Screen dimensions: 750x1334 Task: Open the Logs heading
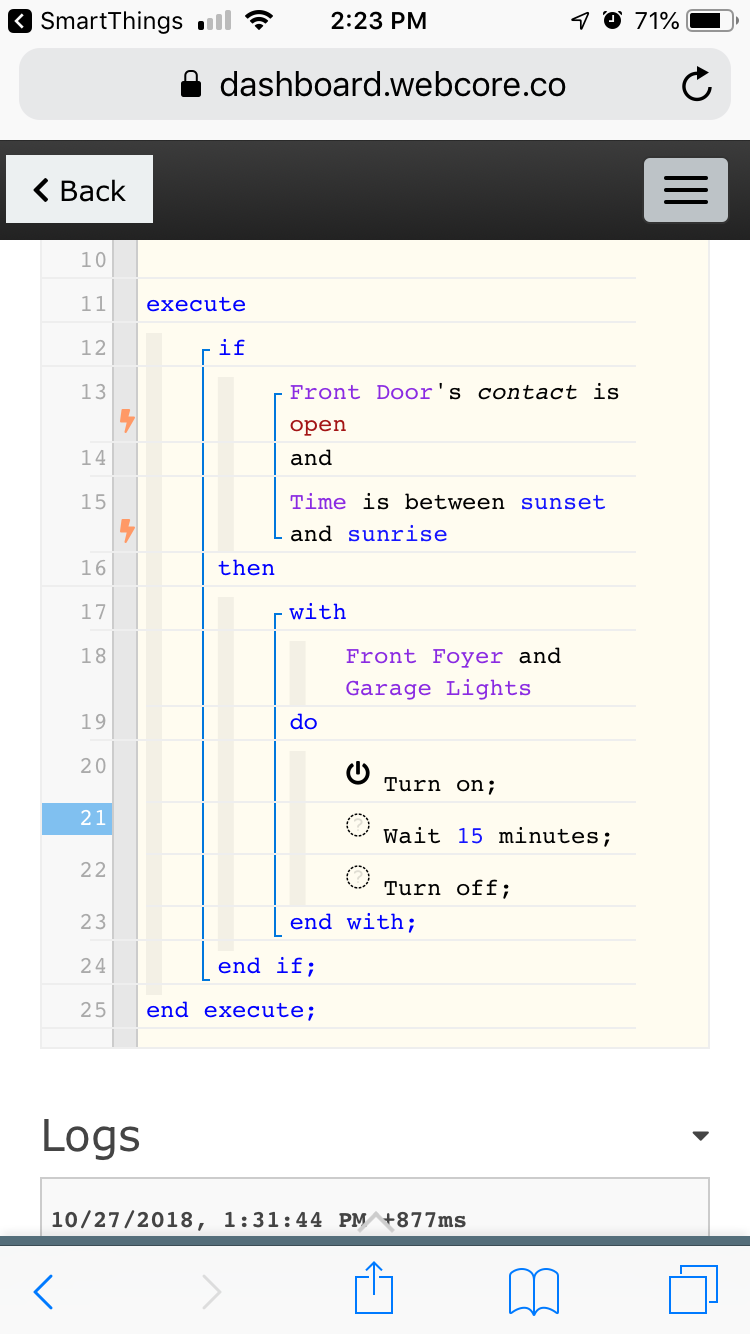pyautogui.click(x=91, y=1136)
